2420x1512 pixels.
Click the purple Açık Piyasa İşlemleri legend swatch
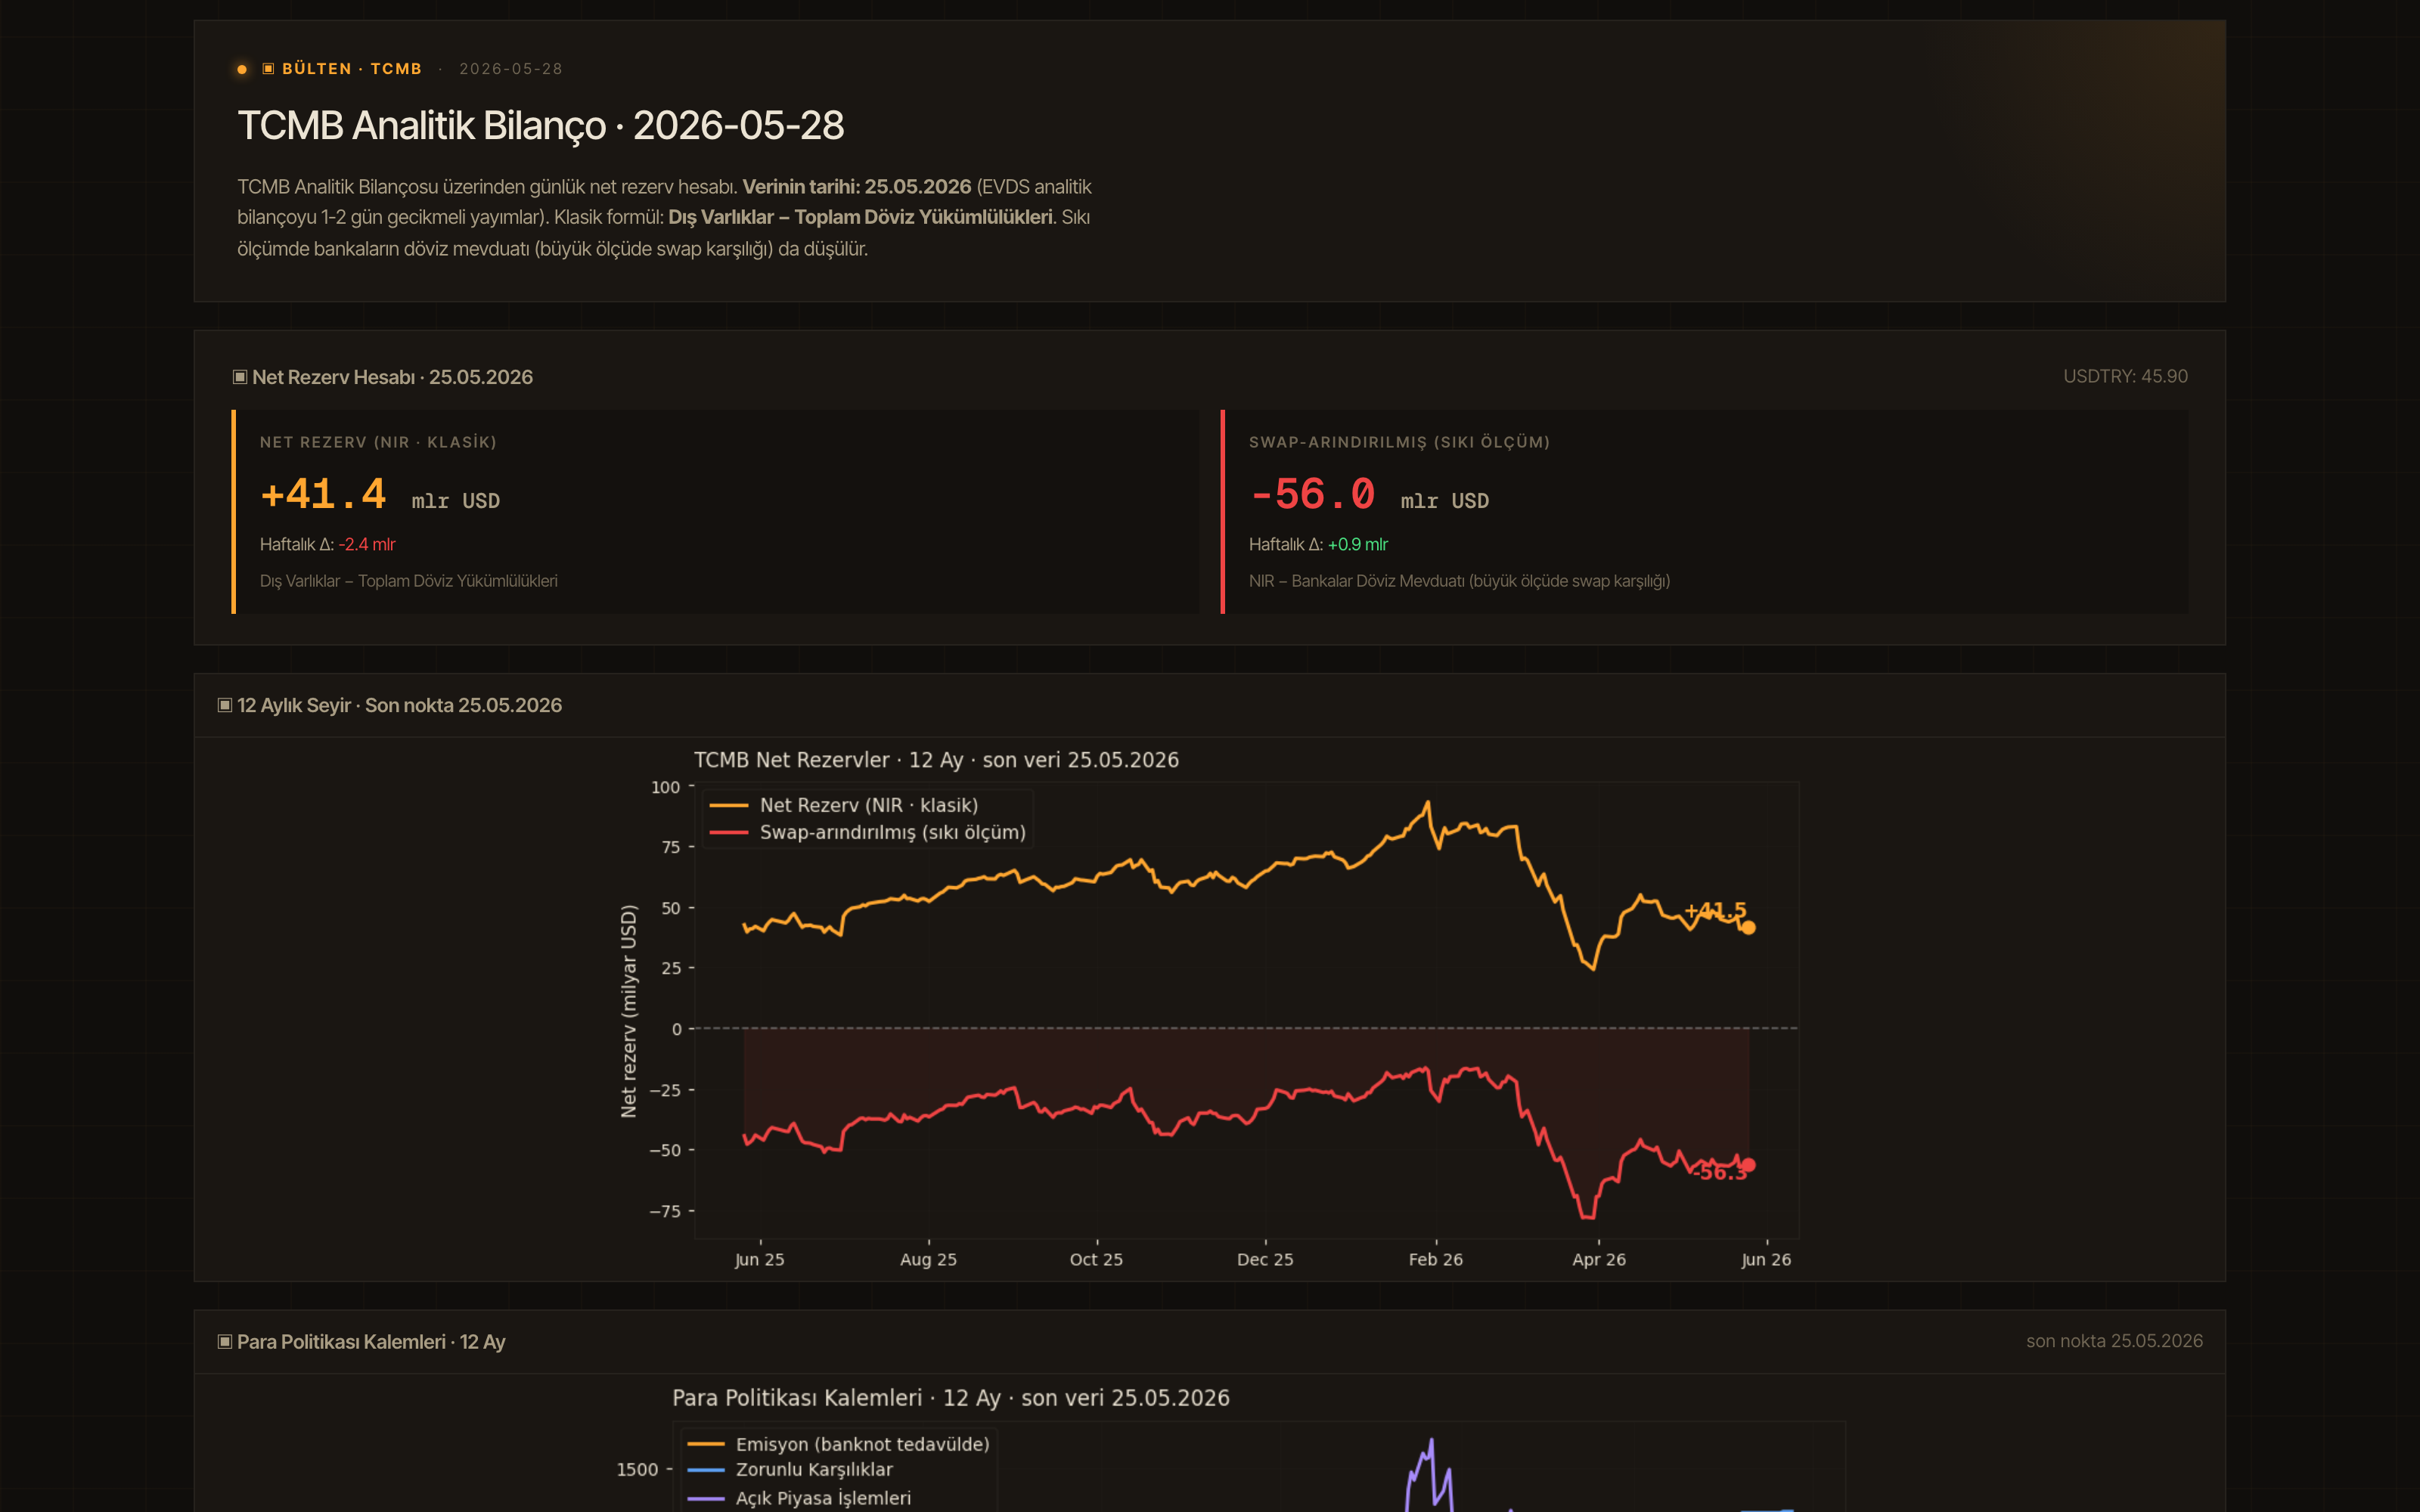[705, 1498]
